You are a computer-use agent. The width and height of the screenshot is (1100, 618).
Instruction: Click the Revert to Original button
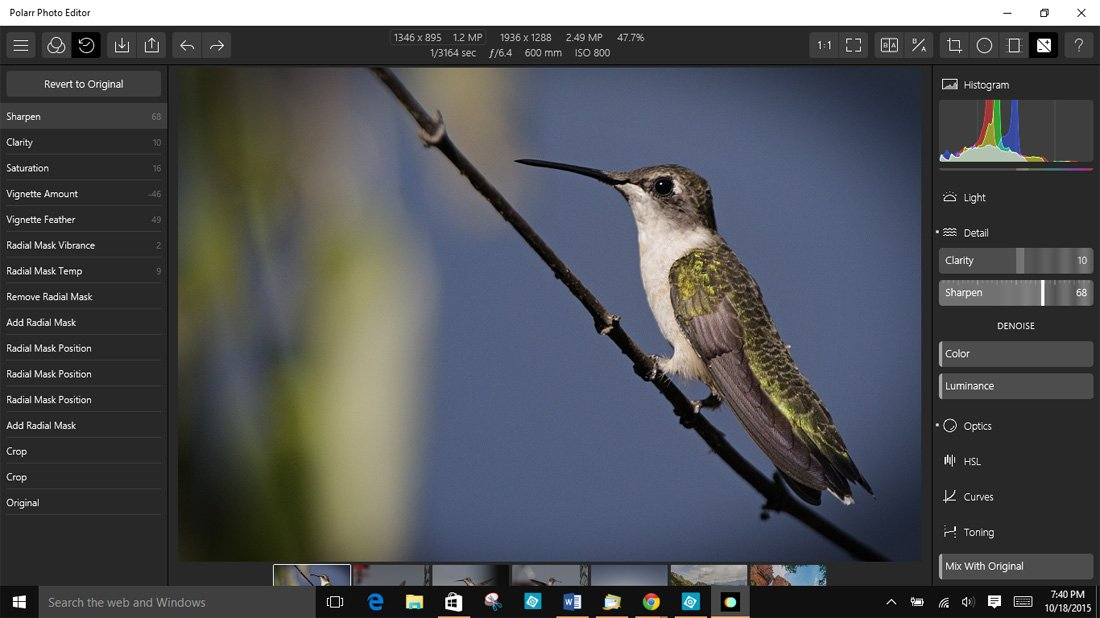[x=83, y=83]
